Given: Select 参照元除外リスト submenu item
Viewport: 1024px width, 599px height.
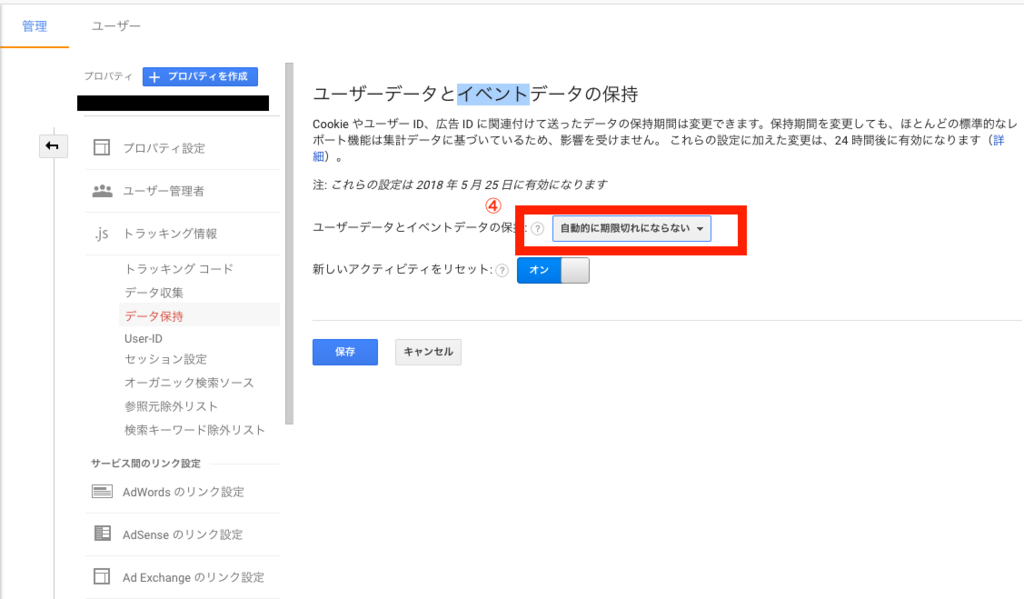Looking at the screenshot, I should pyautogui.click(x=171, y=406).
